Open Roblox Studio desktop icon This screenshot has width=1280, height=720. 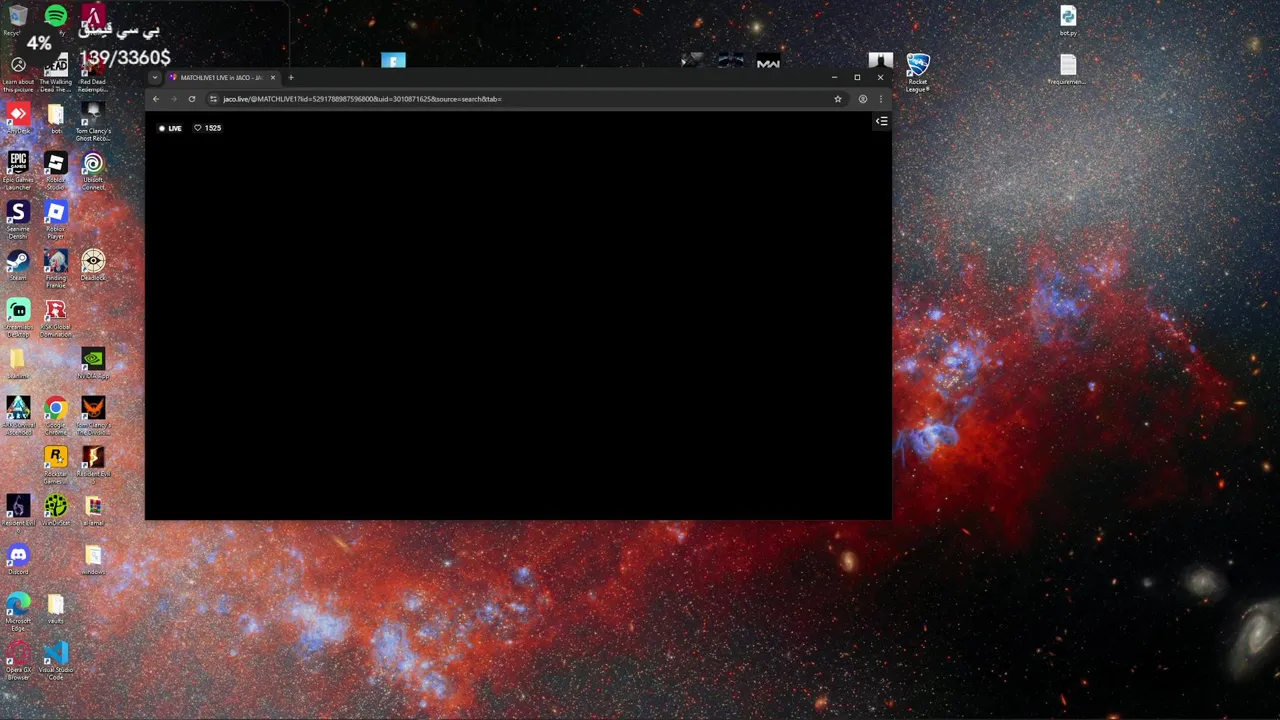click(x=56, y=170)
